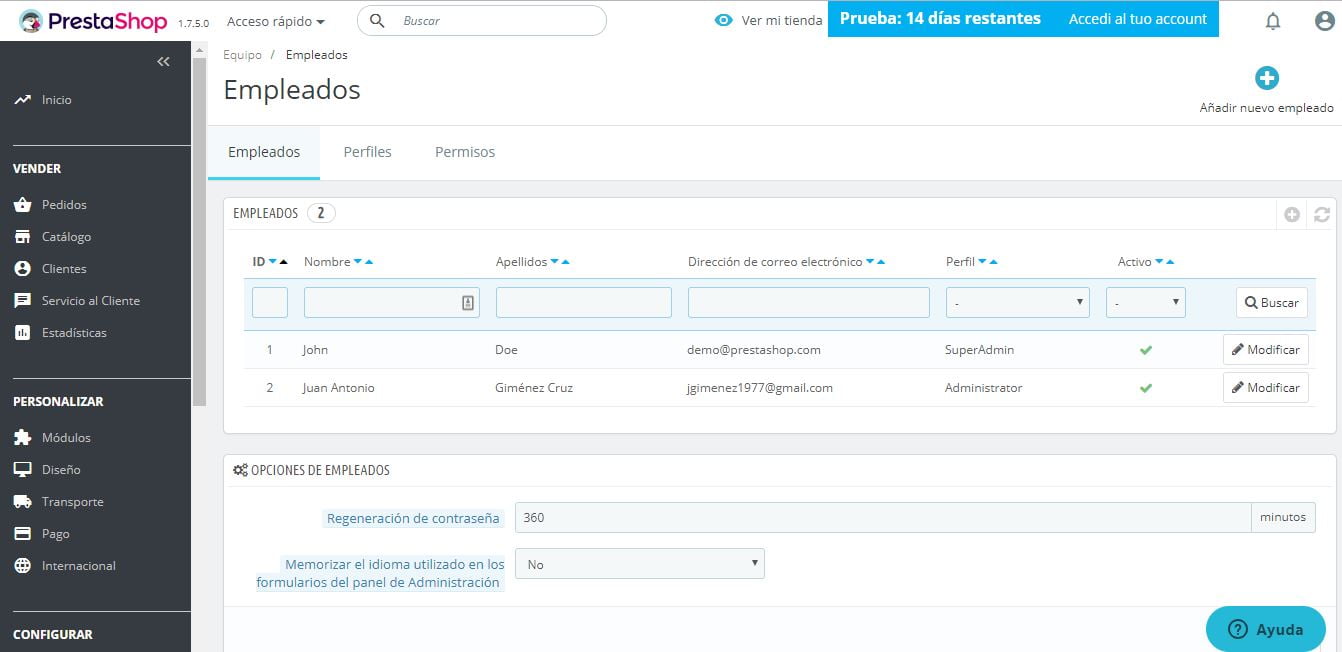Open Añadir nuevo empleado
1342x652 pixels.
point(1266,77)
